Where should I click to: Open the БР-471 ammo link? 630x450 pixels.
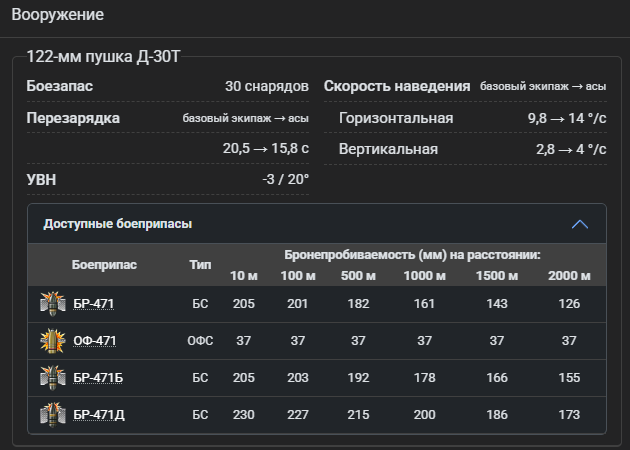[x=93, y=304]
